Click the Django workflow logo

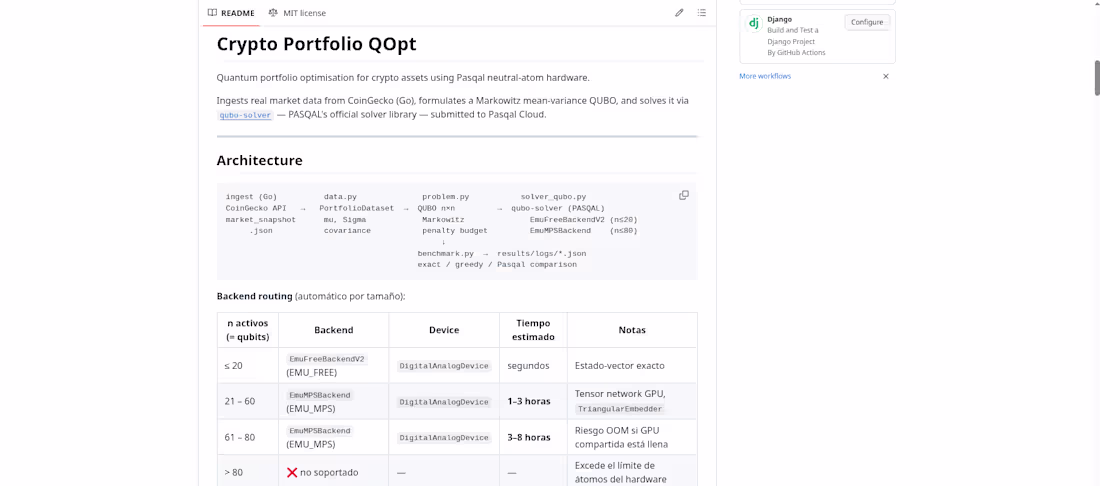coord(754,23)
